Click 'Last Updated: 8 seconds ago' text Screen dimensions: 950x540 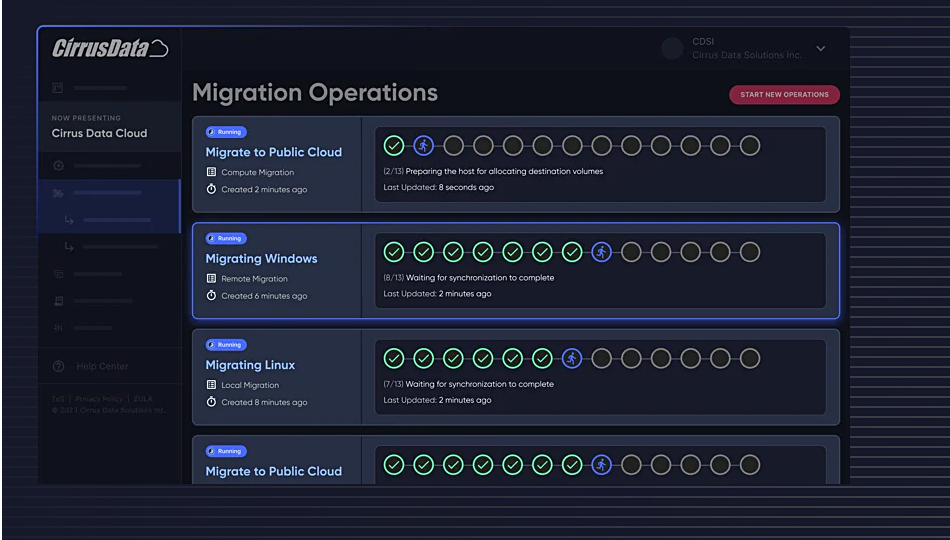pos(439,187)
